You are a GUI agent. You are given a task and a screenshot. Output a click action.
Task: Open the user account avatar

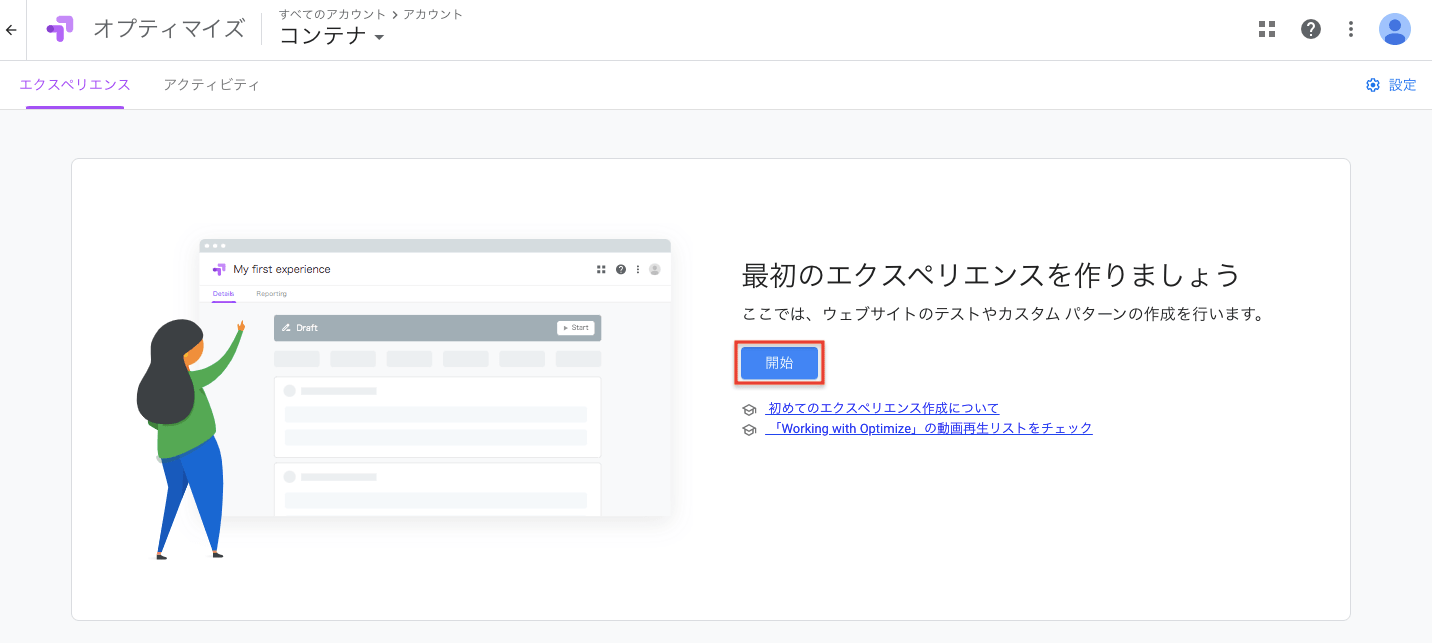tap(1395, 29)
